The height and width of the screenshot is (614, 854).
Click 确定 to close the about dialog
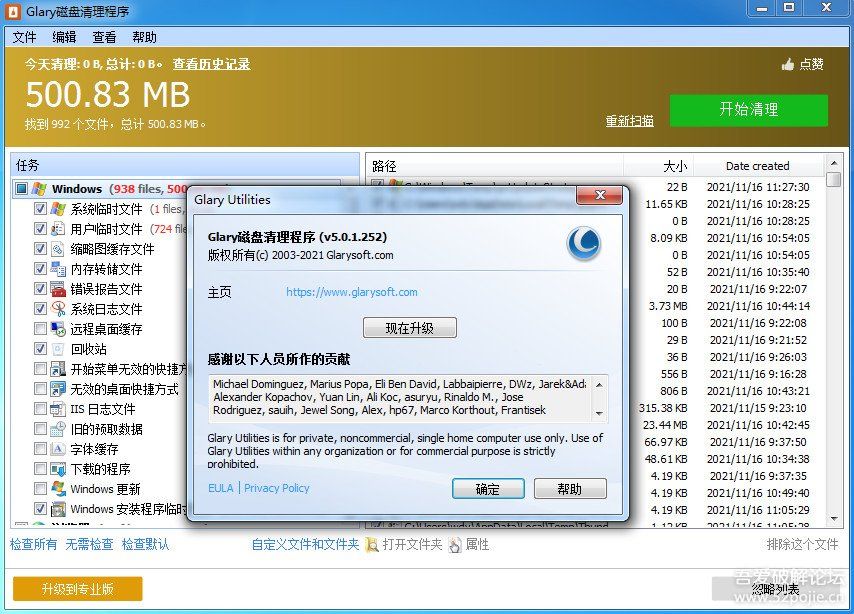[488, 489]
